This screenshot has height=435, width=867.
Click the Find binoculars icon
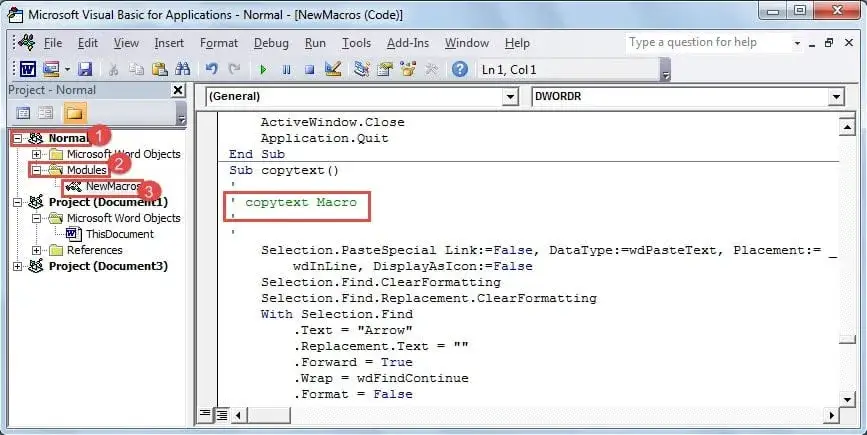pos(183,69)
